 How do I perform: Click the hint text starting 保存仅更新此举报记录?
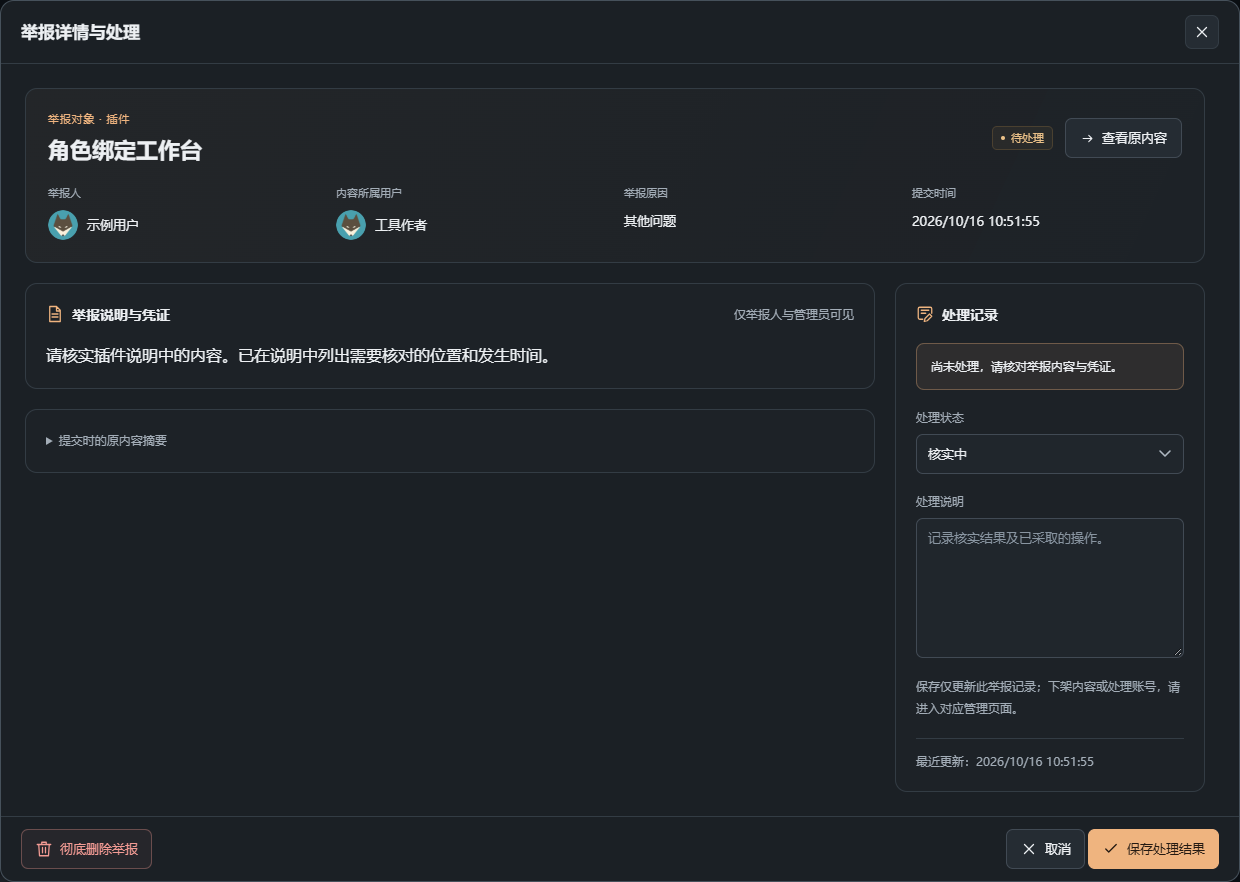click(1048, 698)
